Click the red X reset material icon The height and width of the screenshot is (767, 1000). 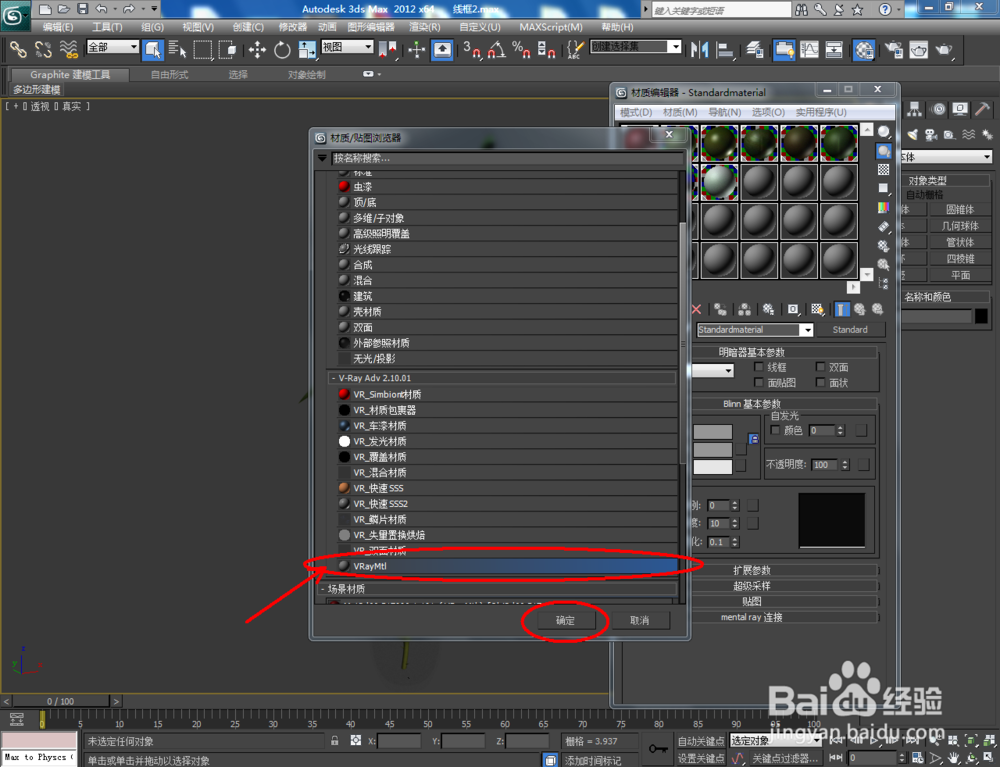pos(696,309)
